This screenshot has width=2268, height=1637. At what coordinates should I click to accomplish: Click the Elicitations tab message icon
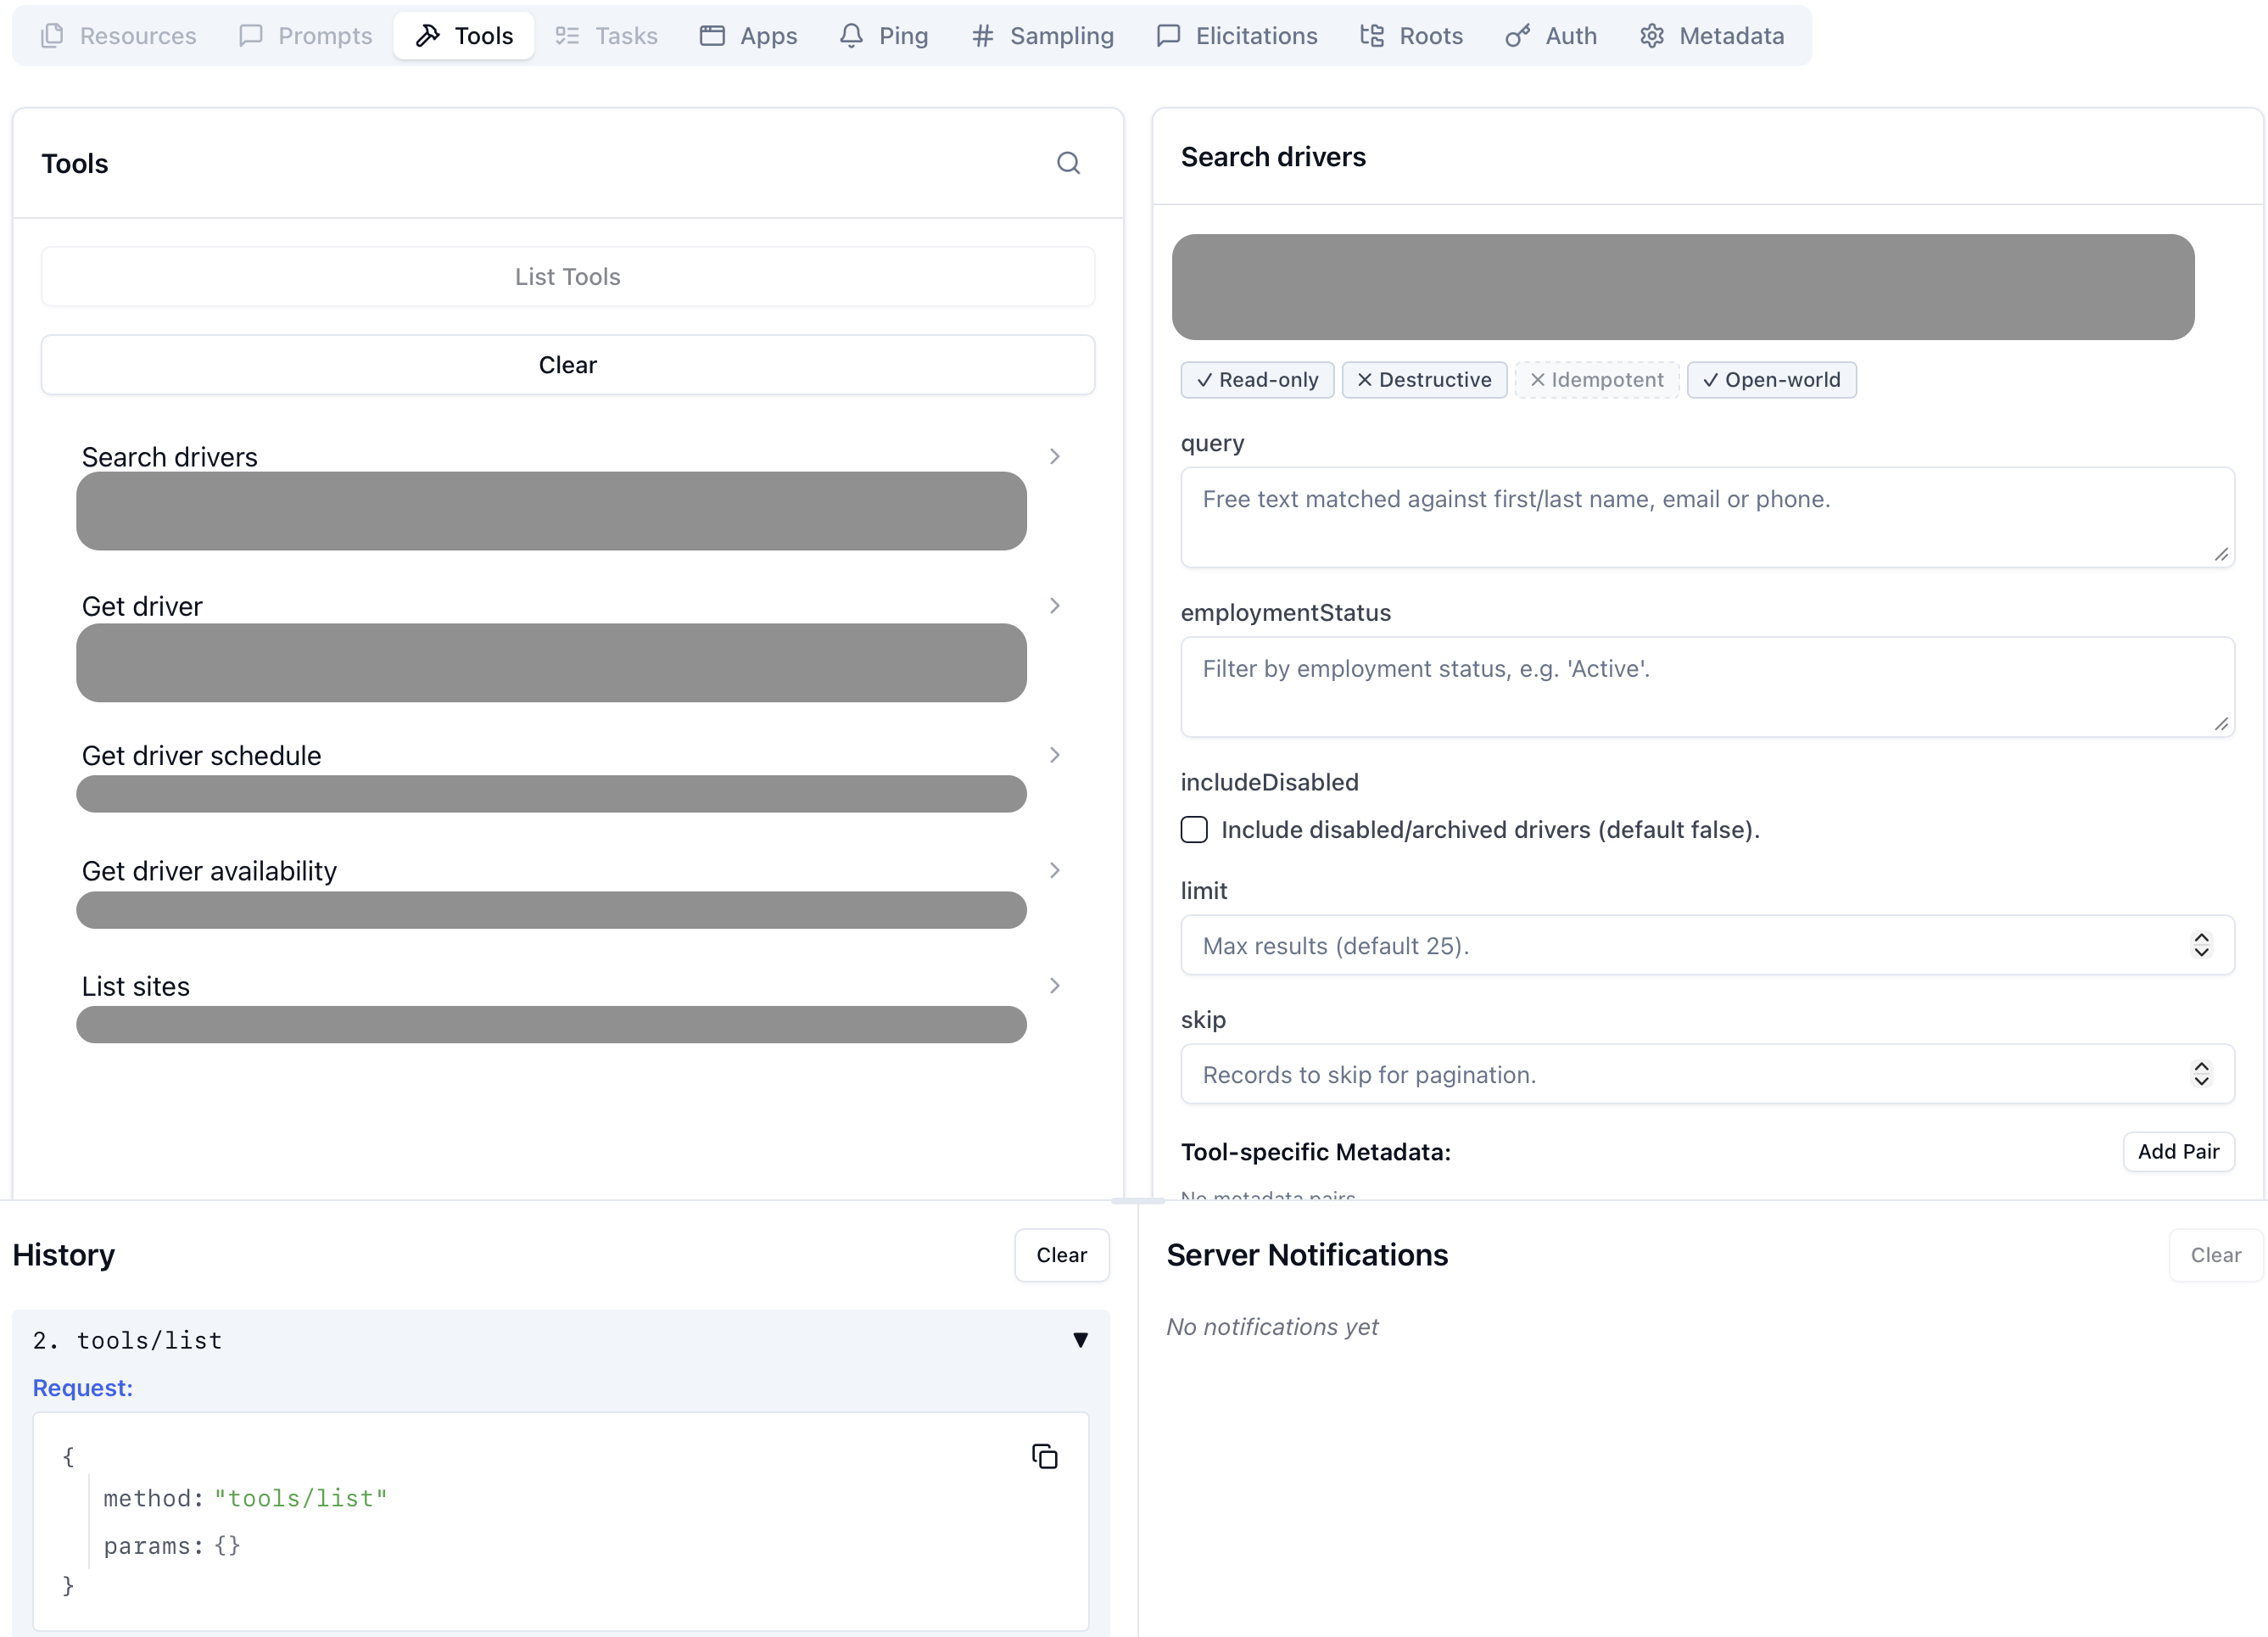click(x=1168, y=36)
